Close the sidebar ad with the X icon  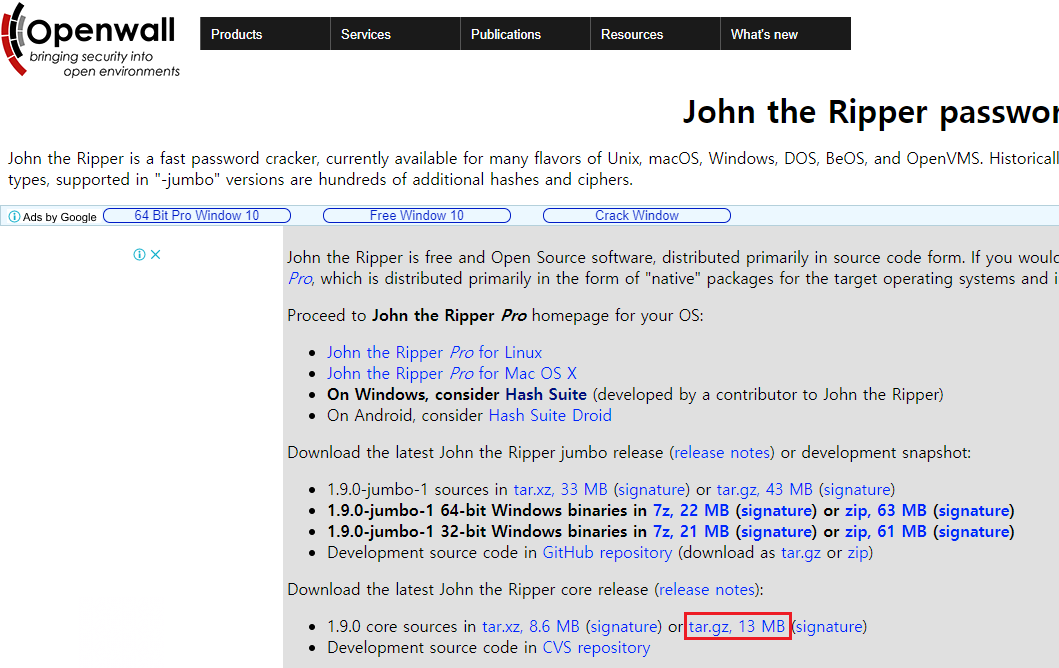(155, 255)
